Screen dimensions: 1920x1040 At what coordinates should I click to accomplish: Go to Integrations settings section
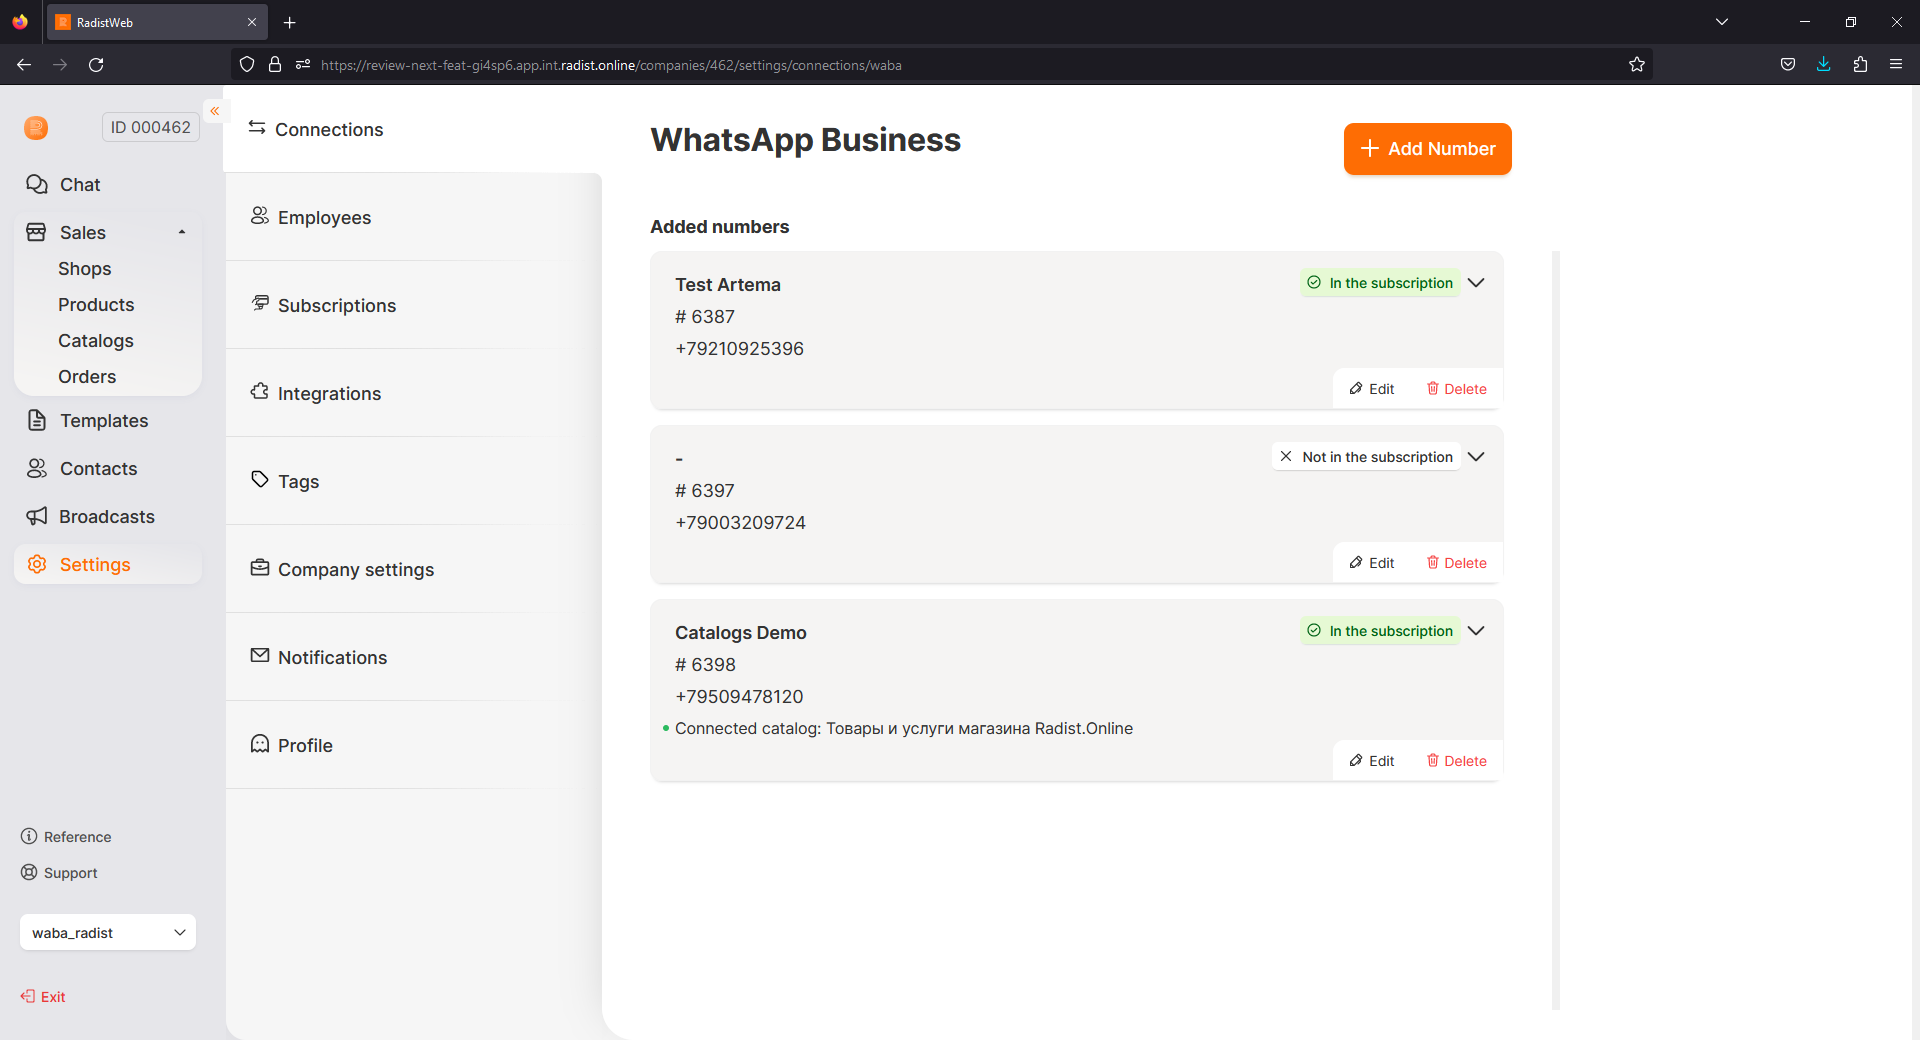(329, 394)
